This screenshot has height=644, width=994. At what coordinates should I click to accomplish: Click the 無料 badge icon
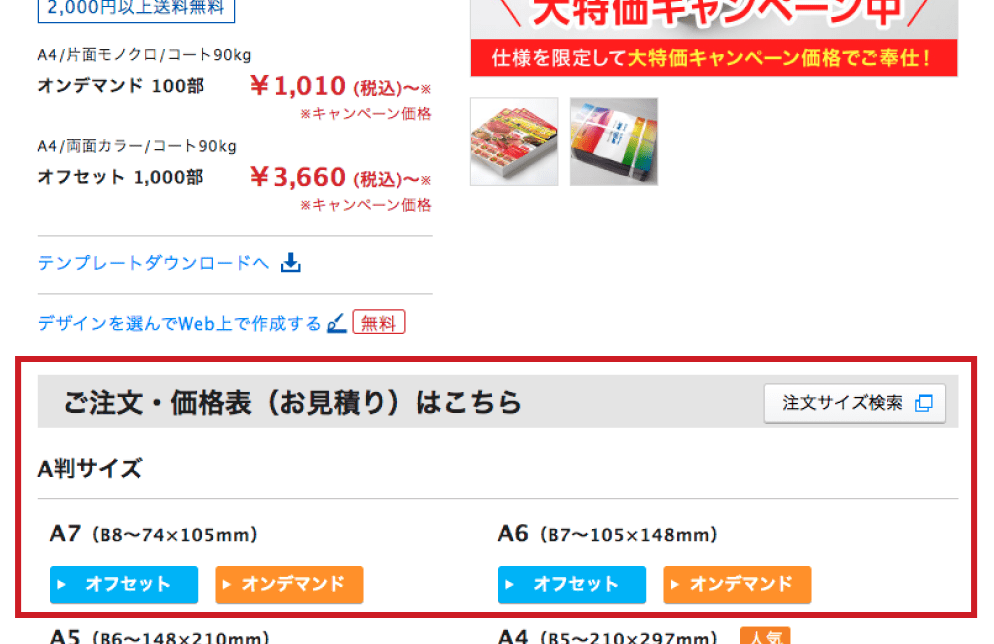point(378,323)
